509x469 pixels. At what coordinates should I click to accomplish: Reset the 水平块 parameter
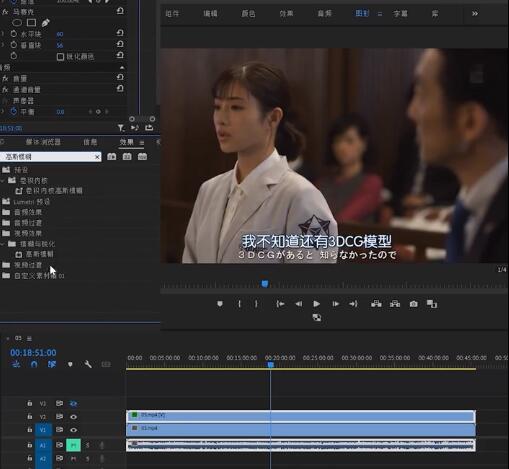tap(120, 33)
